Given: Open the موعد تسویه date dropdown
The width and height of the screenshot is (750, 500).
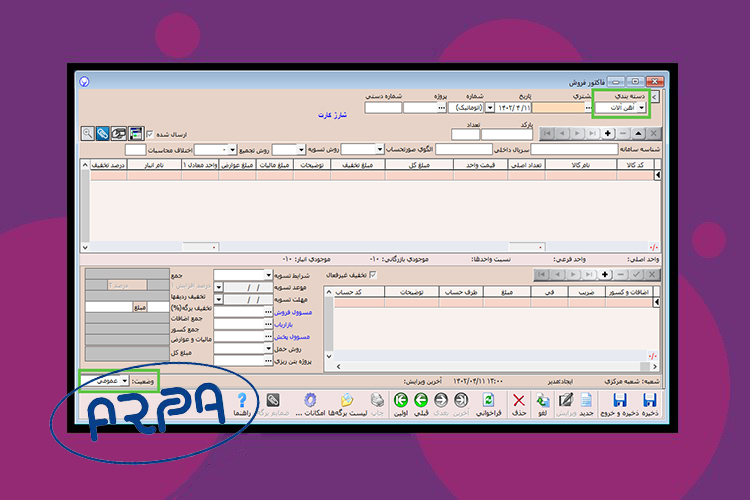Looking at the screenshot, I should (x=219, y=287).
